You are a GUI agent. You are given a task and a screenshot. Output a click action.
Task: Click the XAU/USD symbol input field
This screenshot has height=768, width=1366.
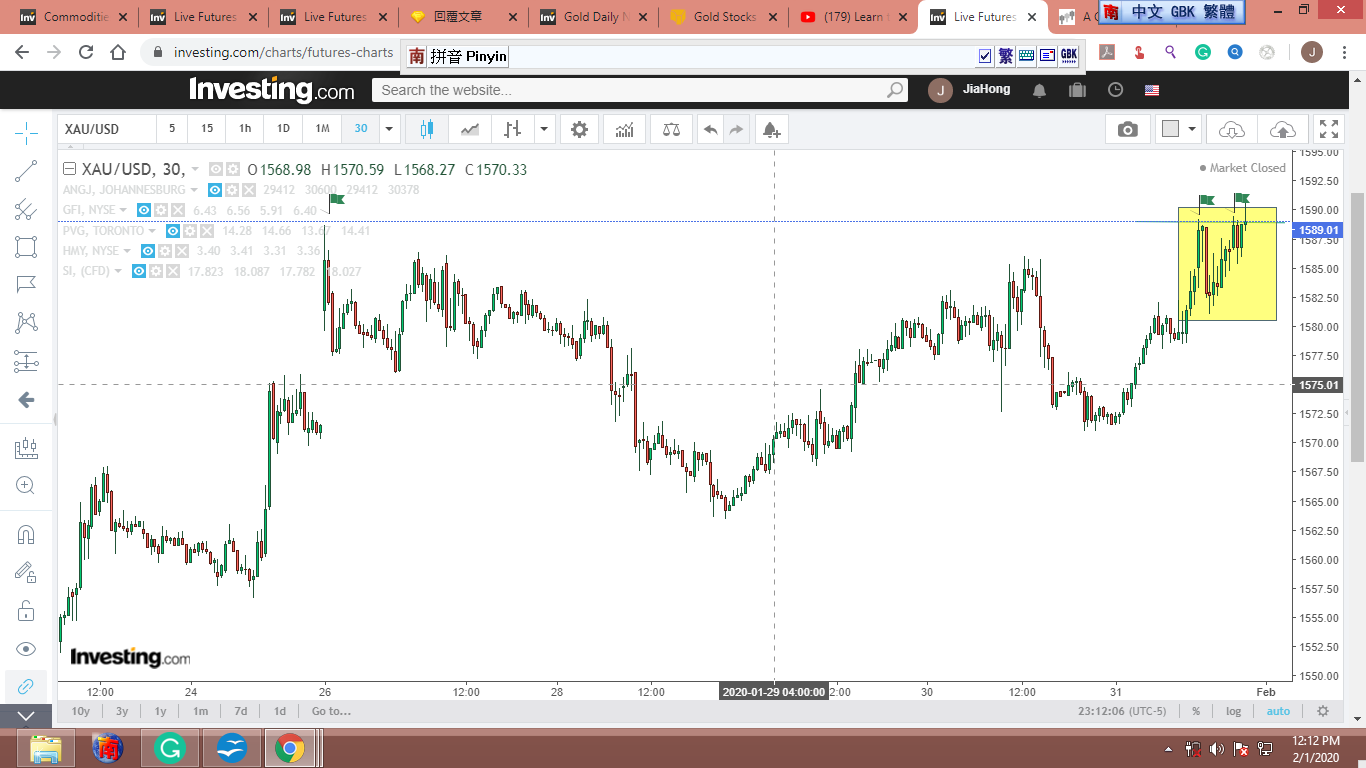pyautogui.click(x=105, y=129)
